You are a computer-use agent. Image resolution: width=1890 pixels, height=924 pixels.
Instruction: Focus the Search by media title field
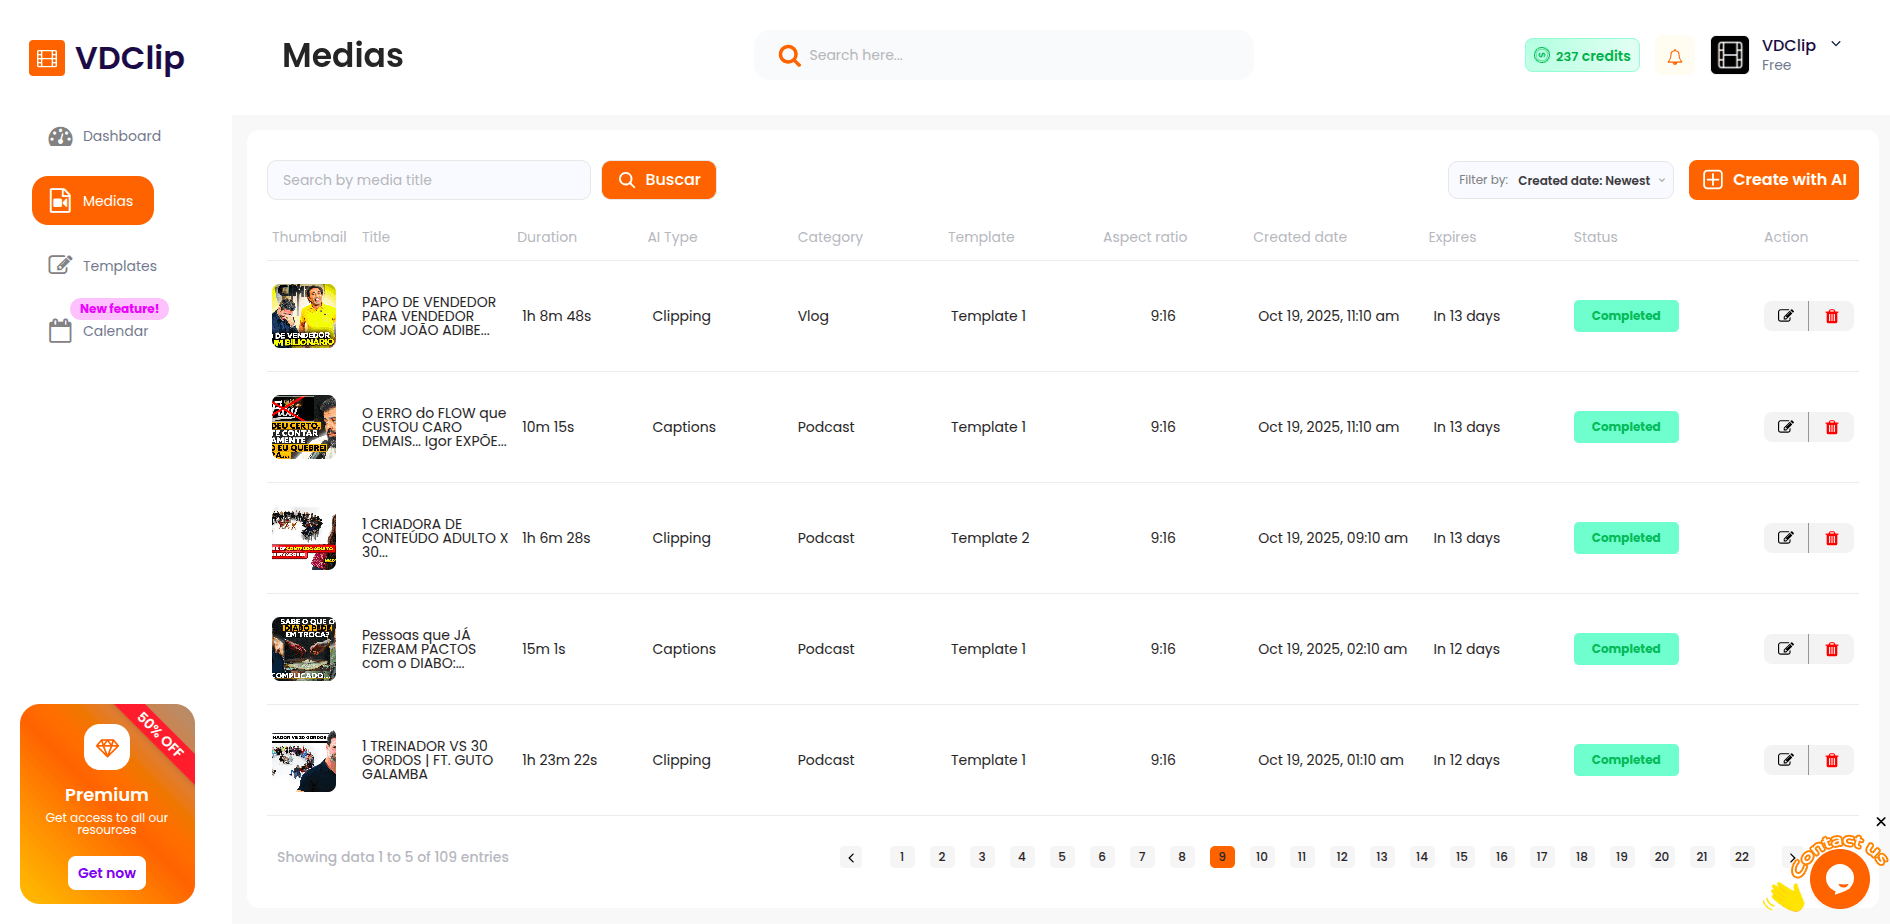coord(428,180)
